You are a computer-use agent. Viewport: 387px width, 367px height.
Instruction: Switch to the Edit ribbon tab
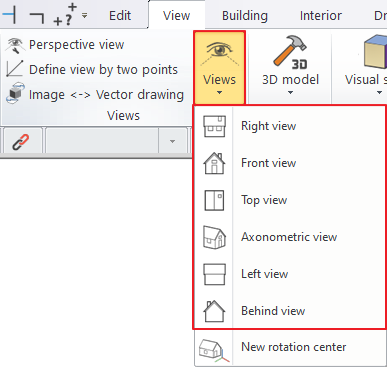coord(120,16)
